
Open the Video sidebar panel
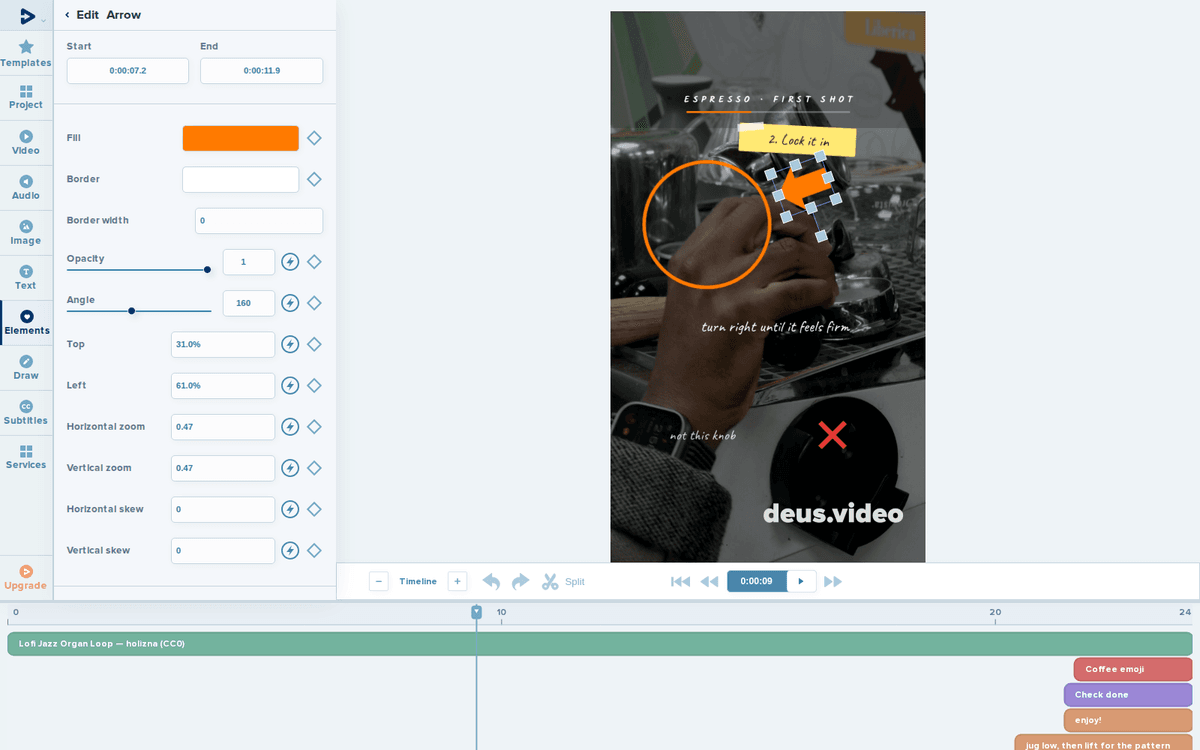[x=26, y=142]
